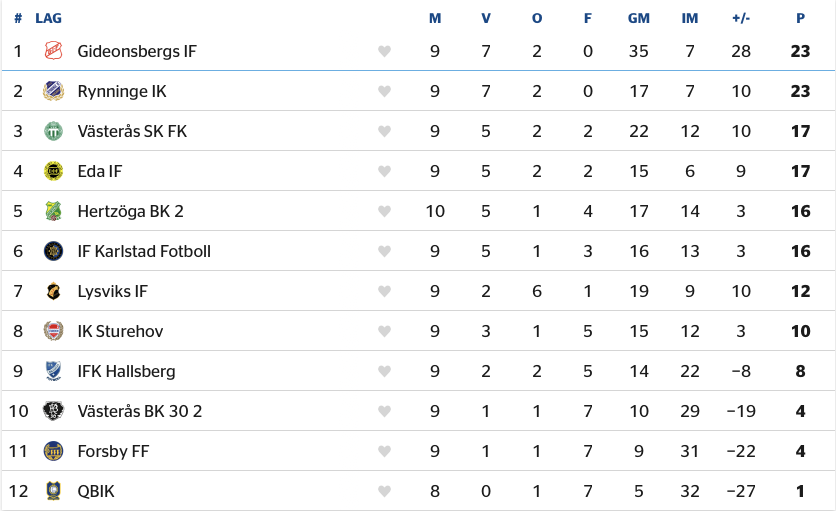The height and width of the screenshot is (511, 836).
Task: Favorite Gideonsbergs IF with heart icon
Action: tap(384, 51)
